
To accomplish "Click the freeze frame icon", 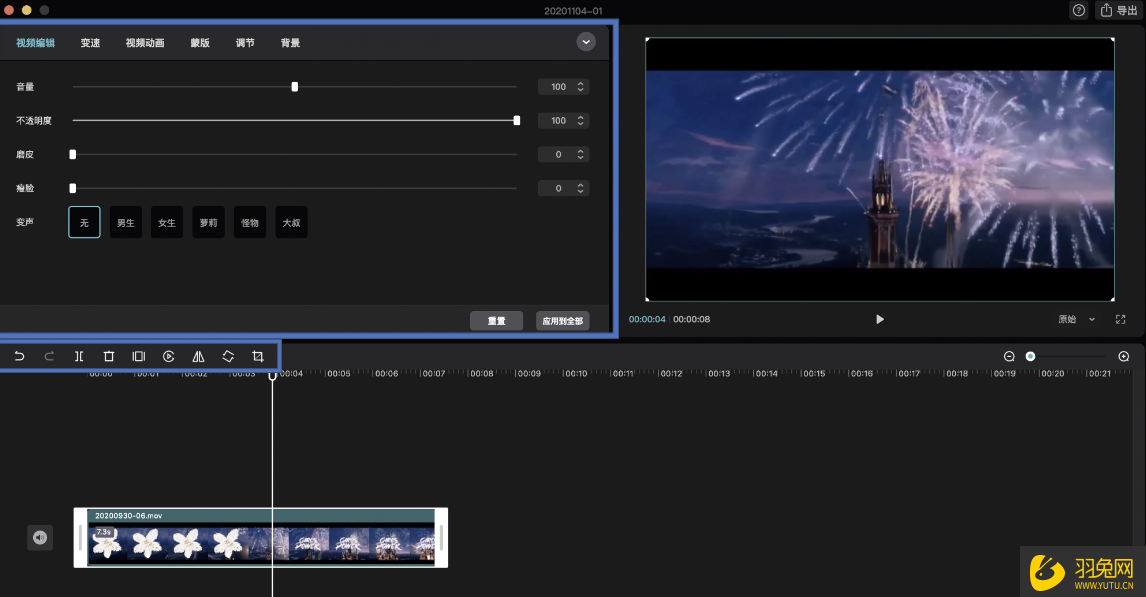I will [139, 356].
